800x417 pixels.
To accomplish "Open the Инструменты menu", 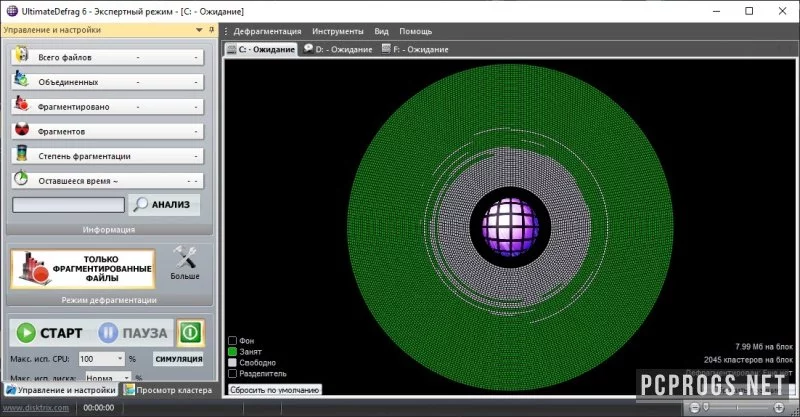I will (x=338, y=31).
